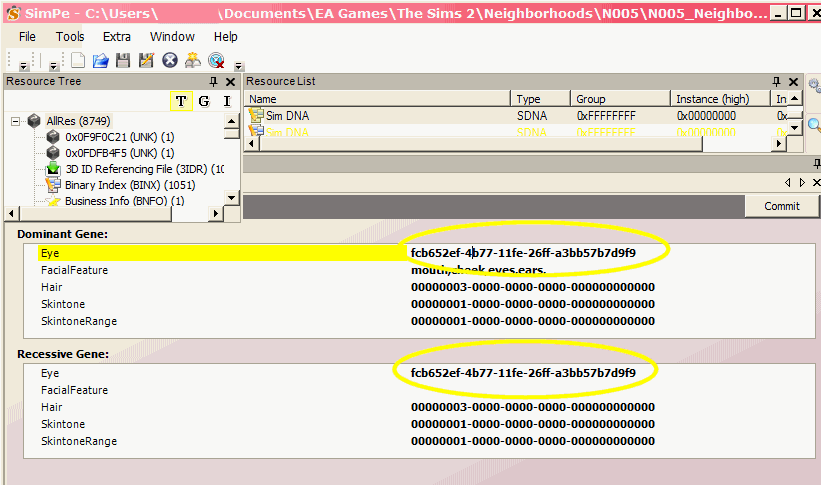821x485 pixels.
Task: Go to previous document tab arrow
Action: coord(787,182)
